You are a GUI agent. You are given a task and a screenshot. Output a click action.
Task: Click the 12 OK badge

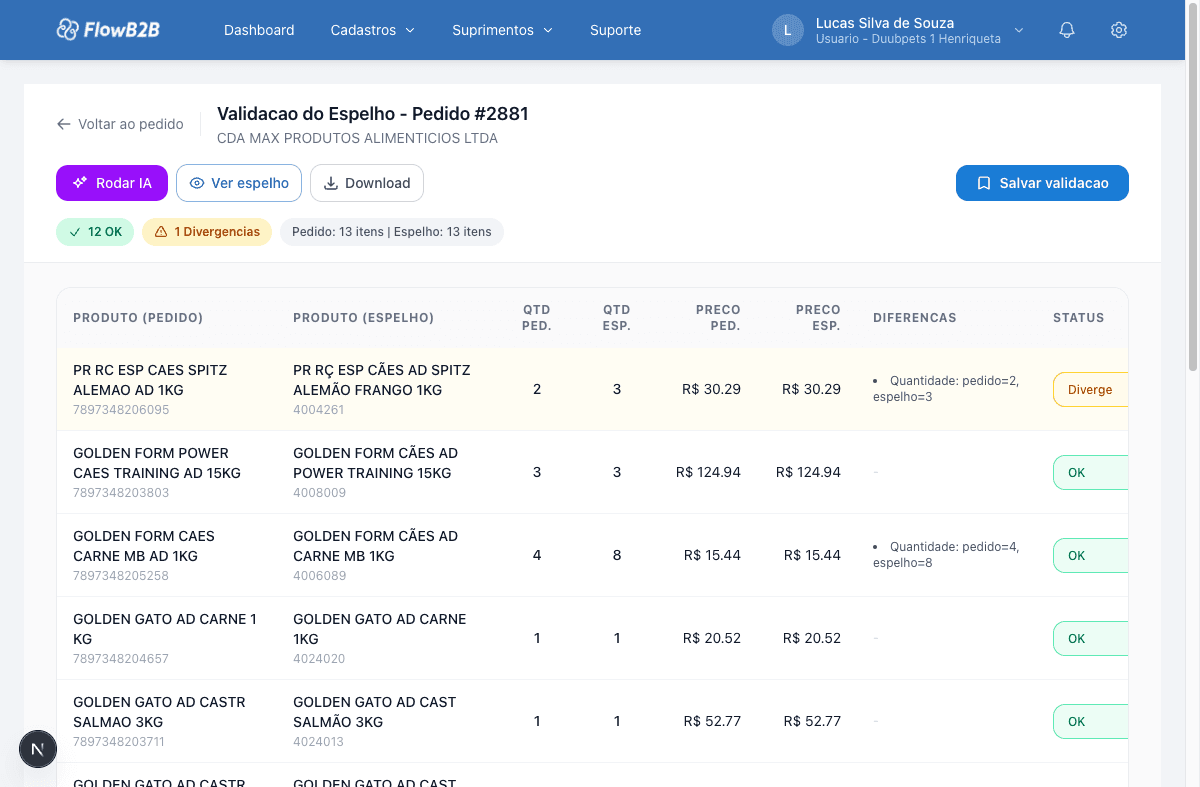pyautogui.click(x=95, y=232)
